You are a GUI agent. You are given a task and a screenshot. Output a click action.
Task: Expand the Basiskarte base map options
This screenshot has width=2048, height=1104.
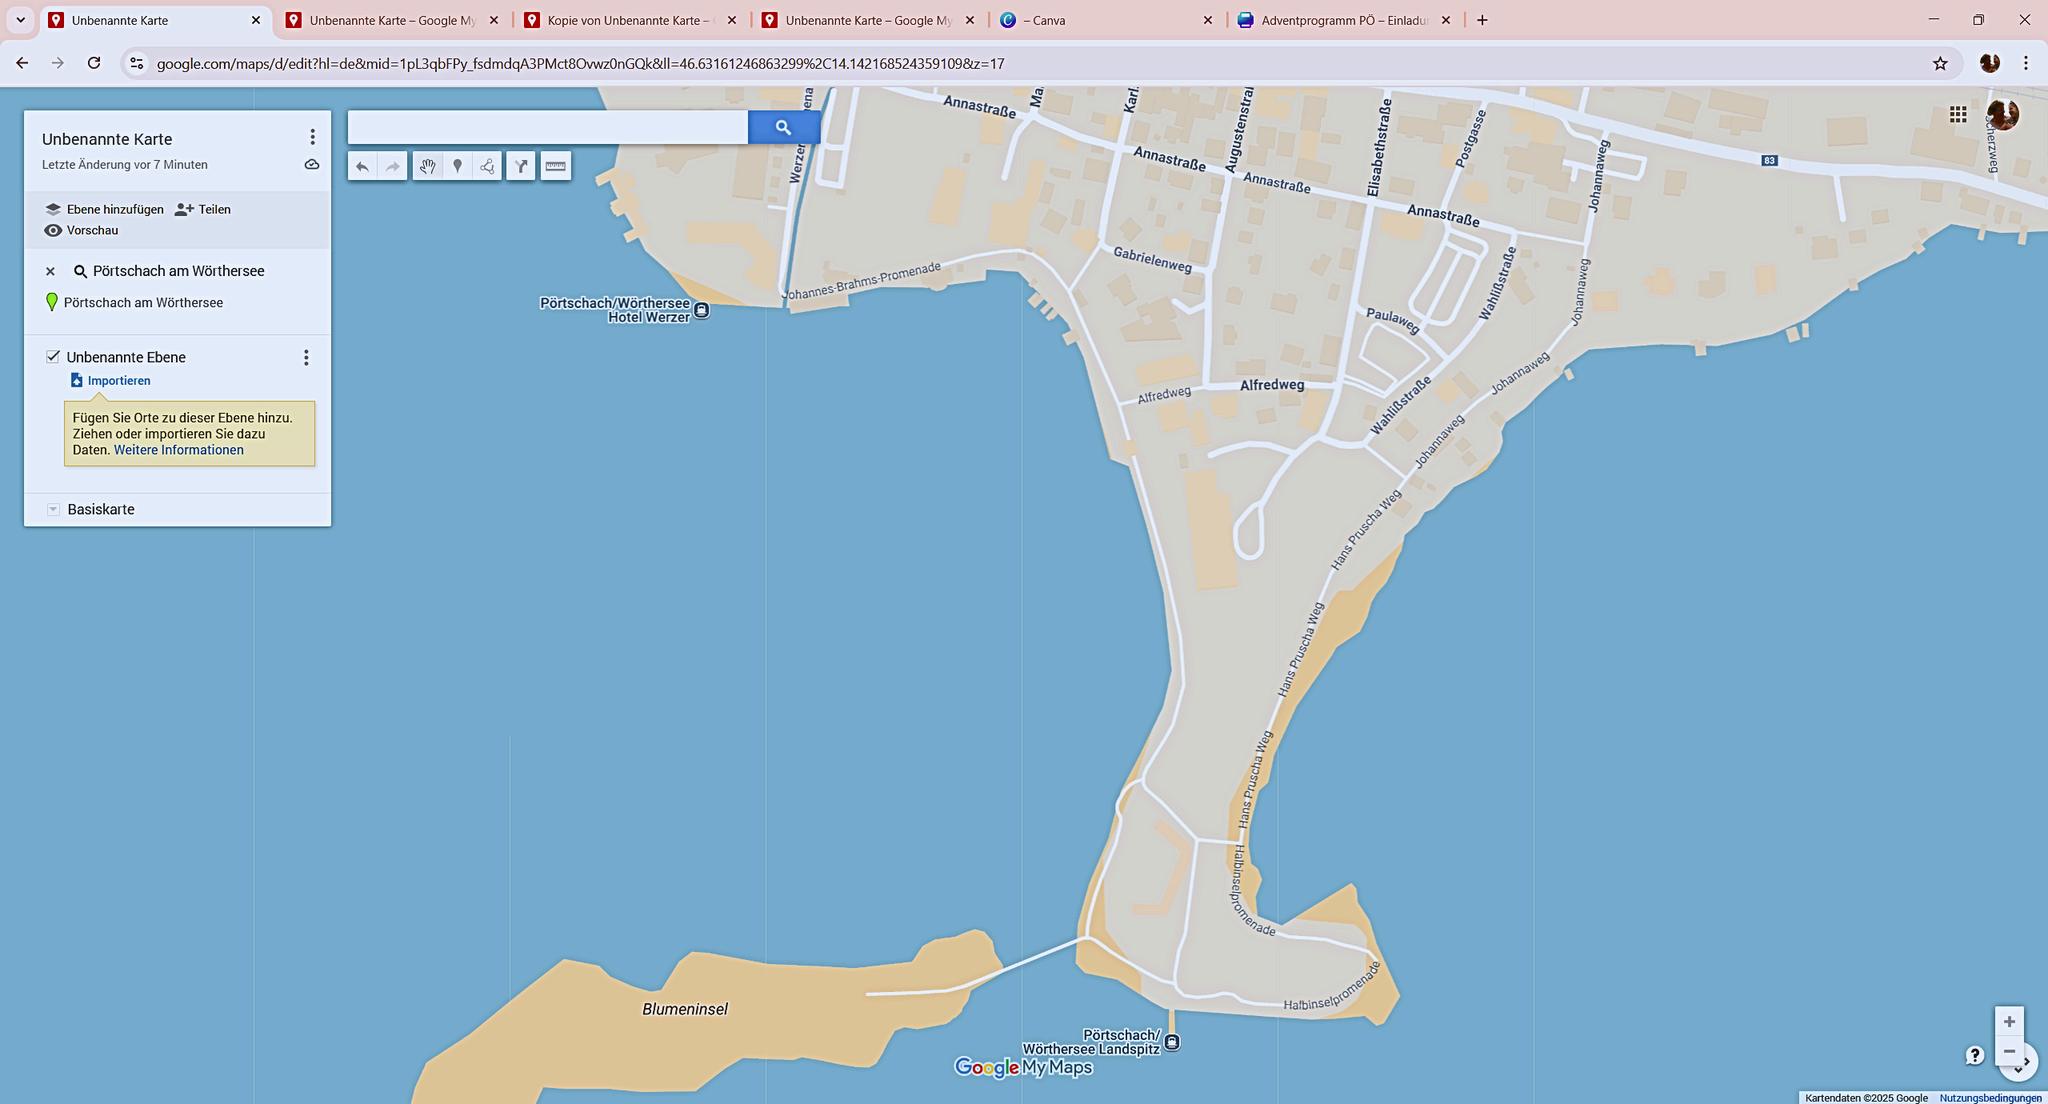tap(54, 509)
